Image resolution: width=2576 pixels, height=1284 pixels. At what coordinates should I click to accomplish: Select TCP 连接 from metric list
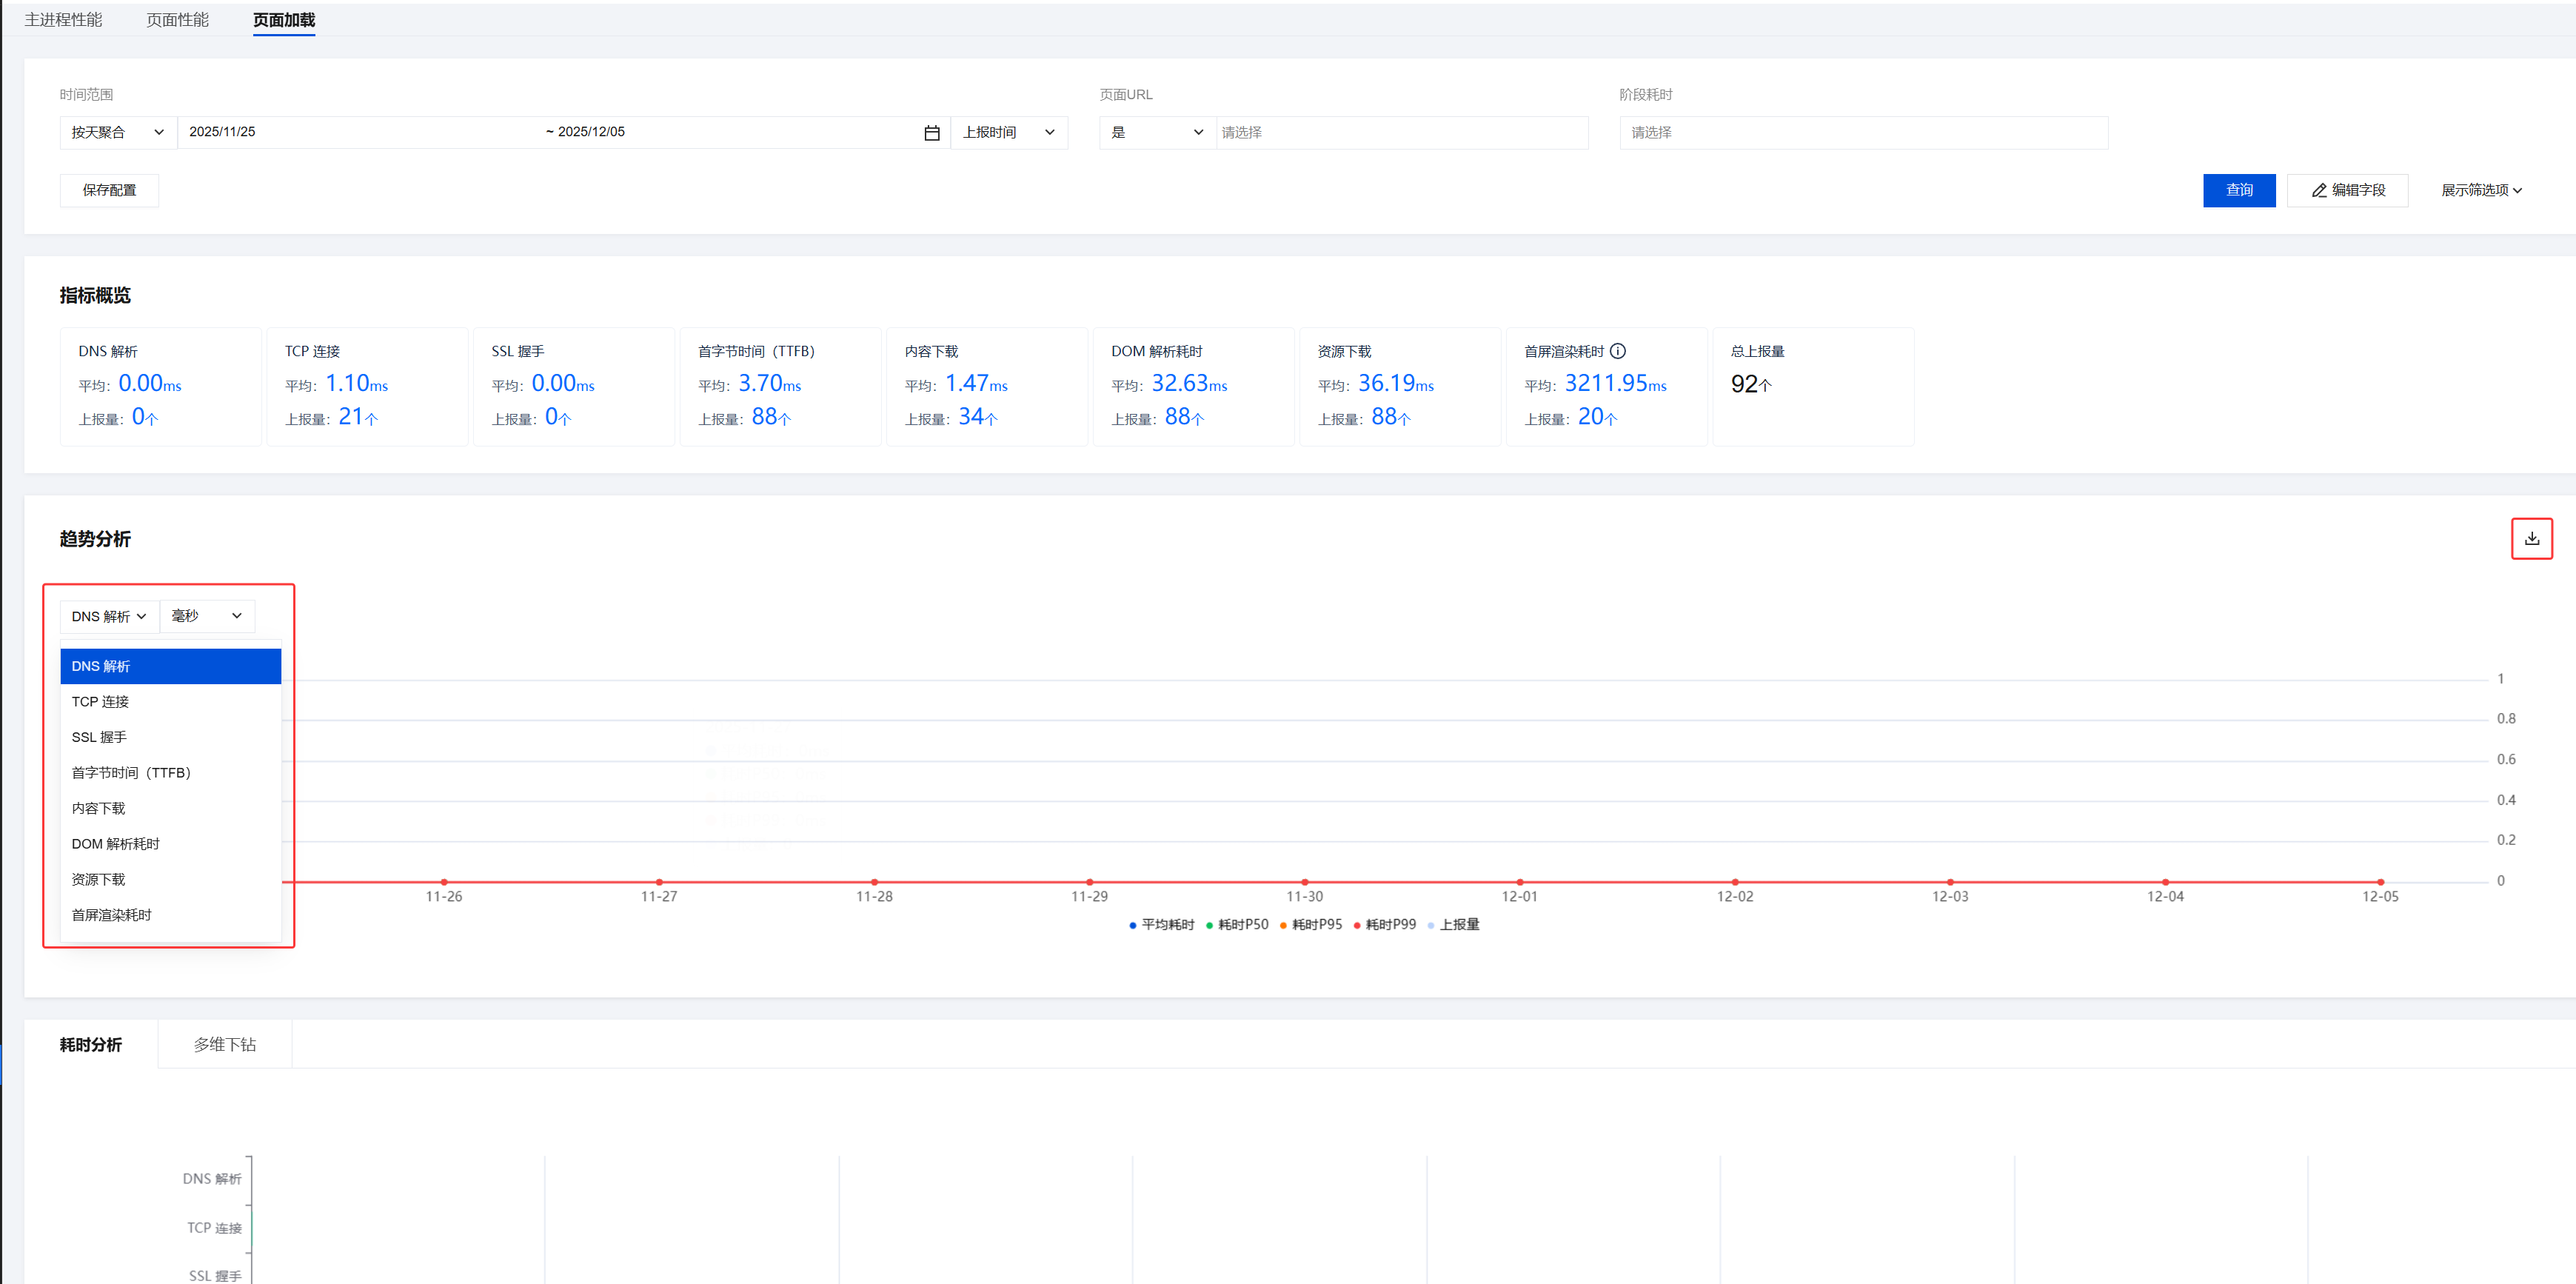pos(101,702)
